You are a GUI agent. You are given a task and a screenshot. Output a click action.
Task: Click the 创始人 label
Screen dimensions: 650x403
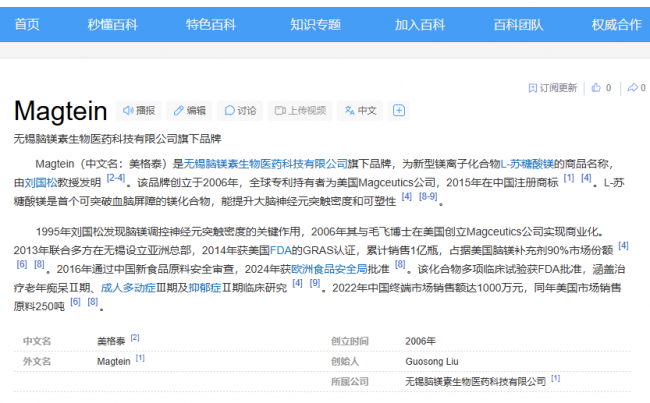click(344, 362)
